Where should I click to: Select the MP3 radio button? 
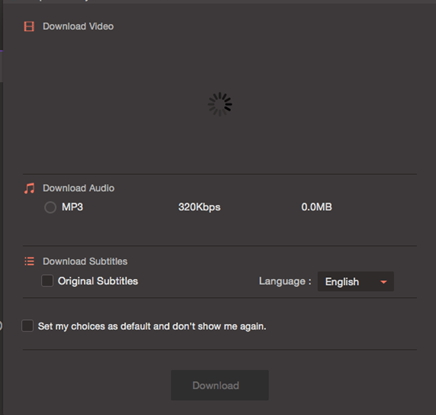[x=50, y=207]
